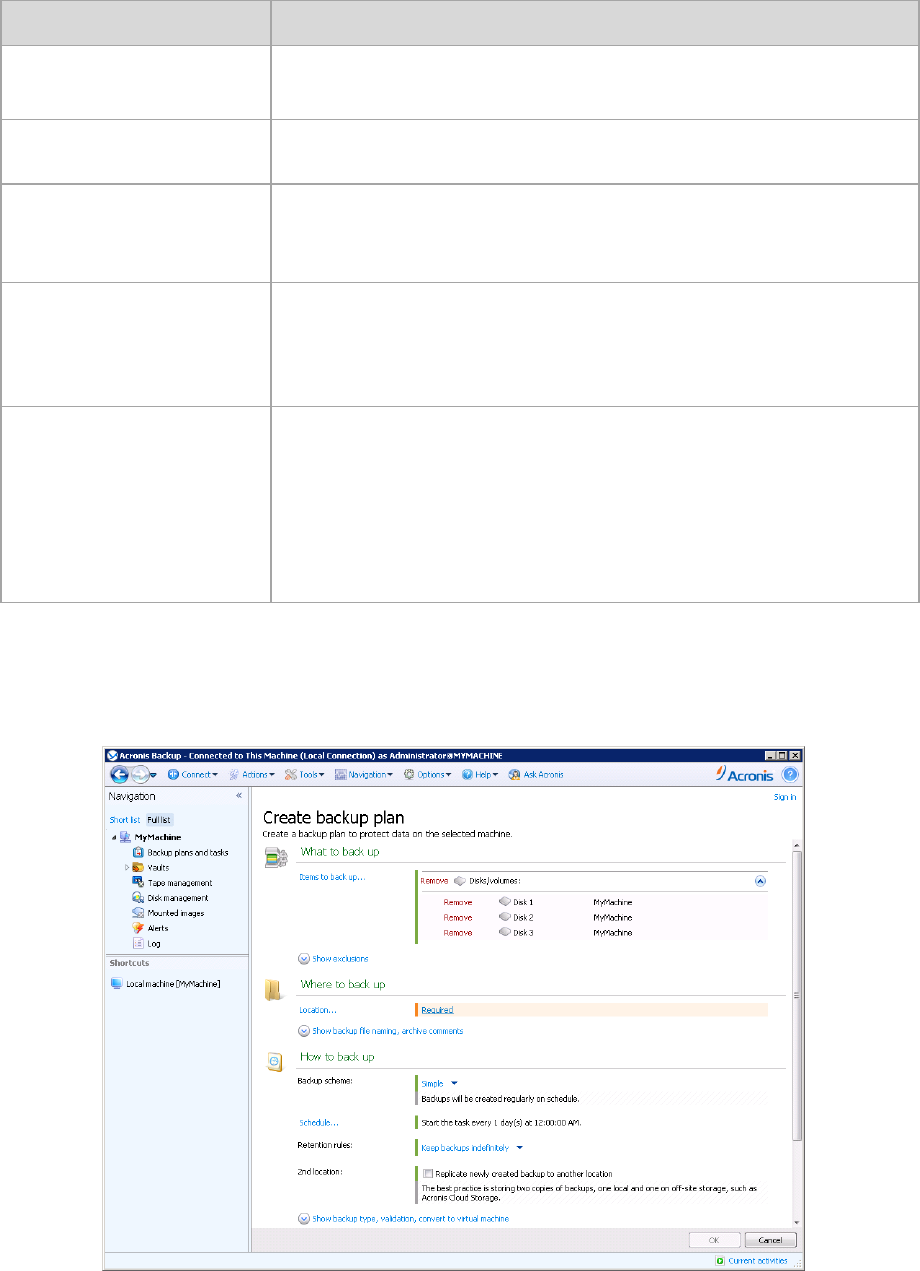Click the Cancel button

[770, 1239]
